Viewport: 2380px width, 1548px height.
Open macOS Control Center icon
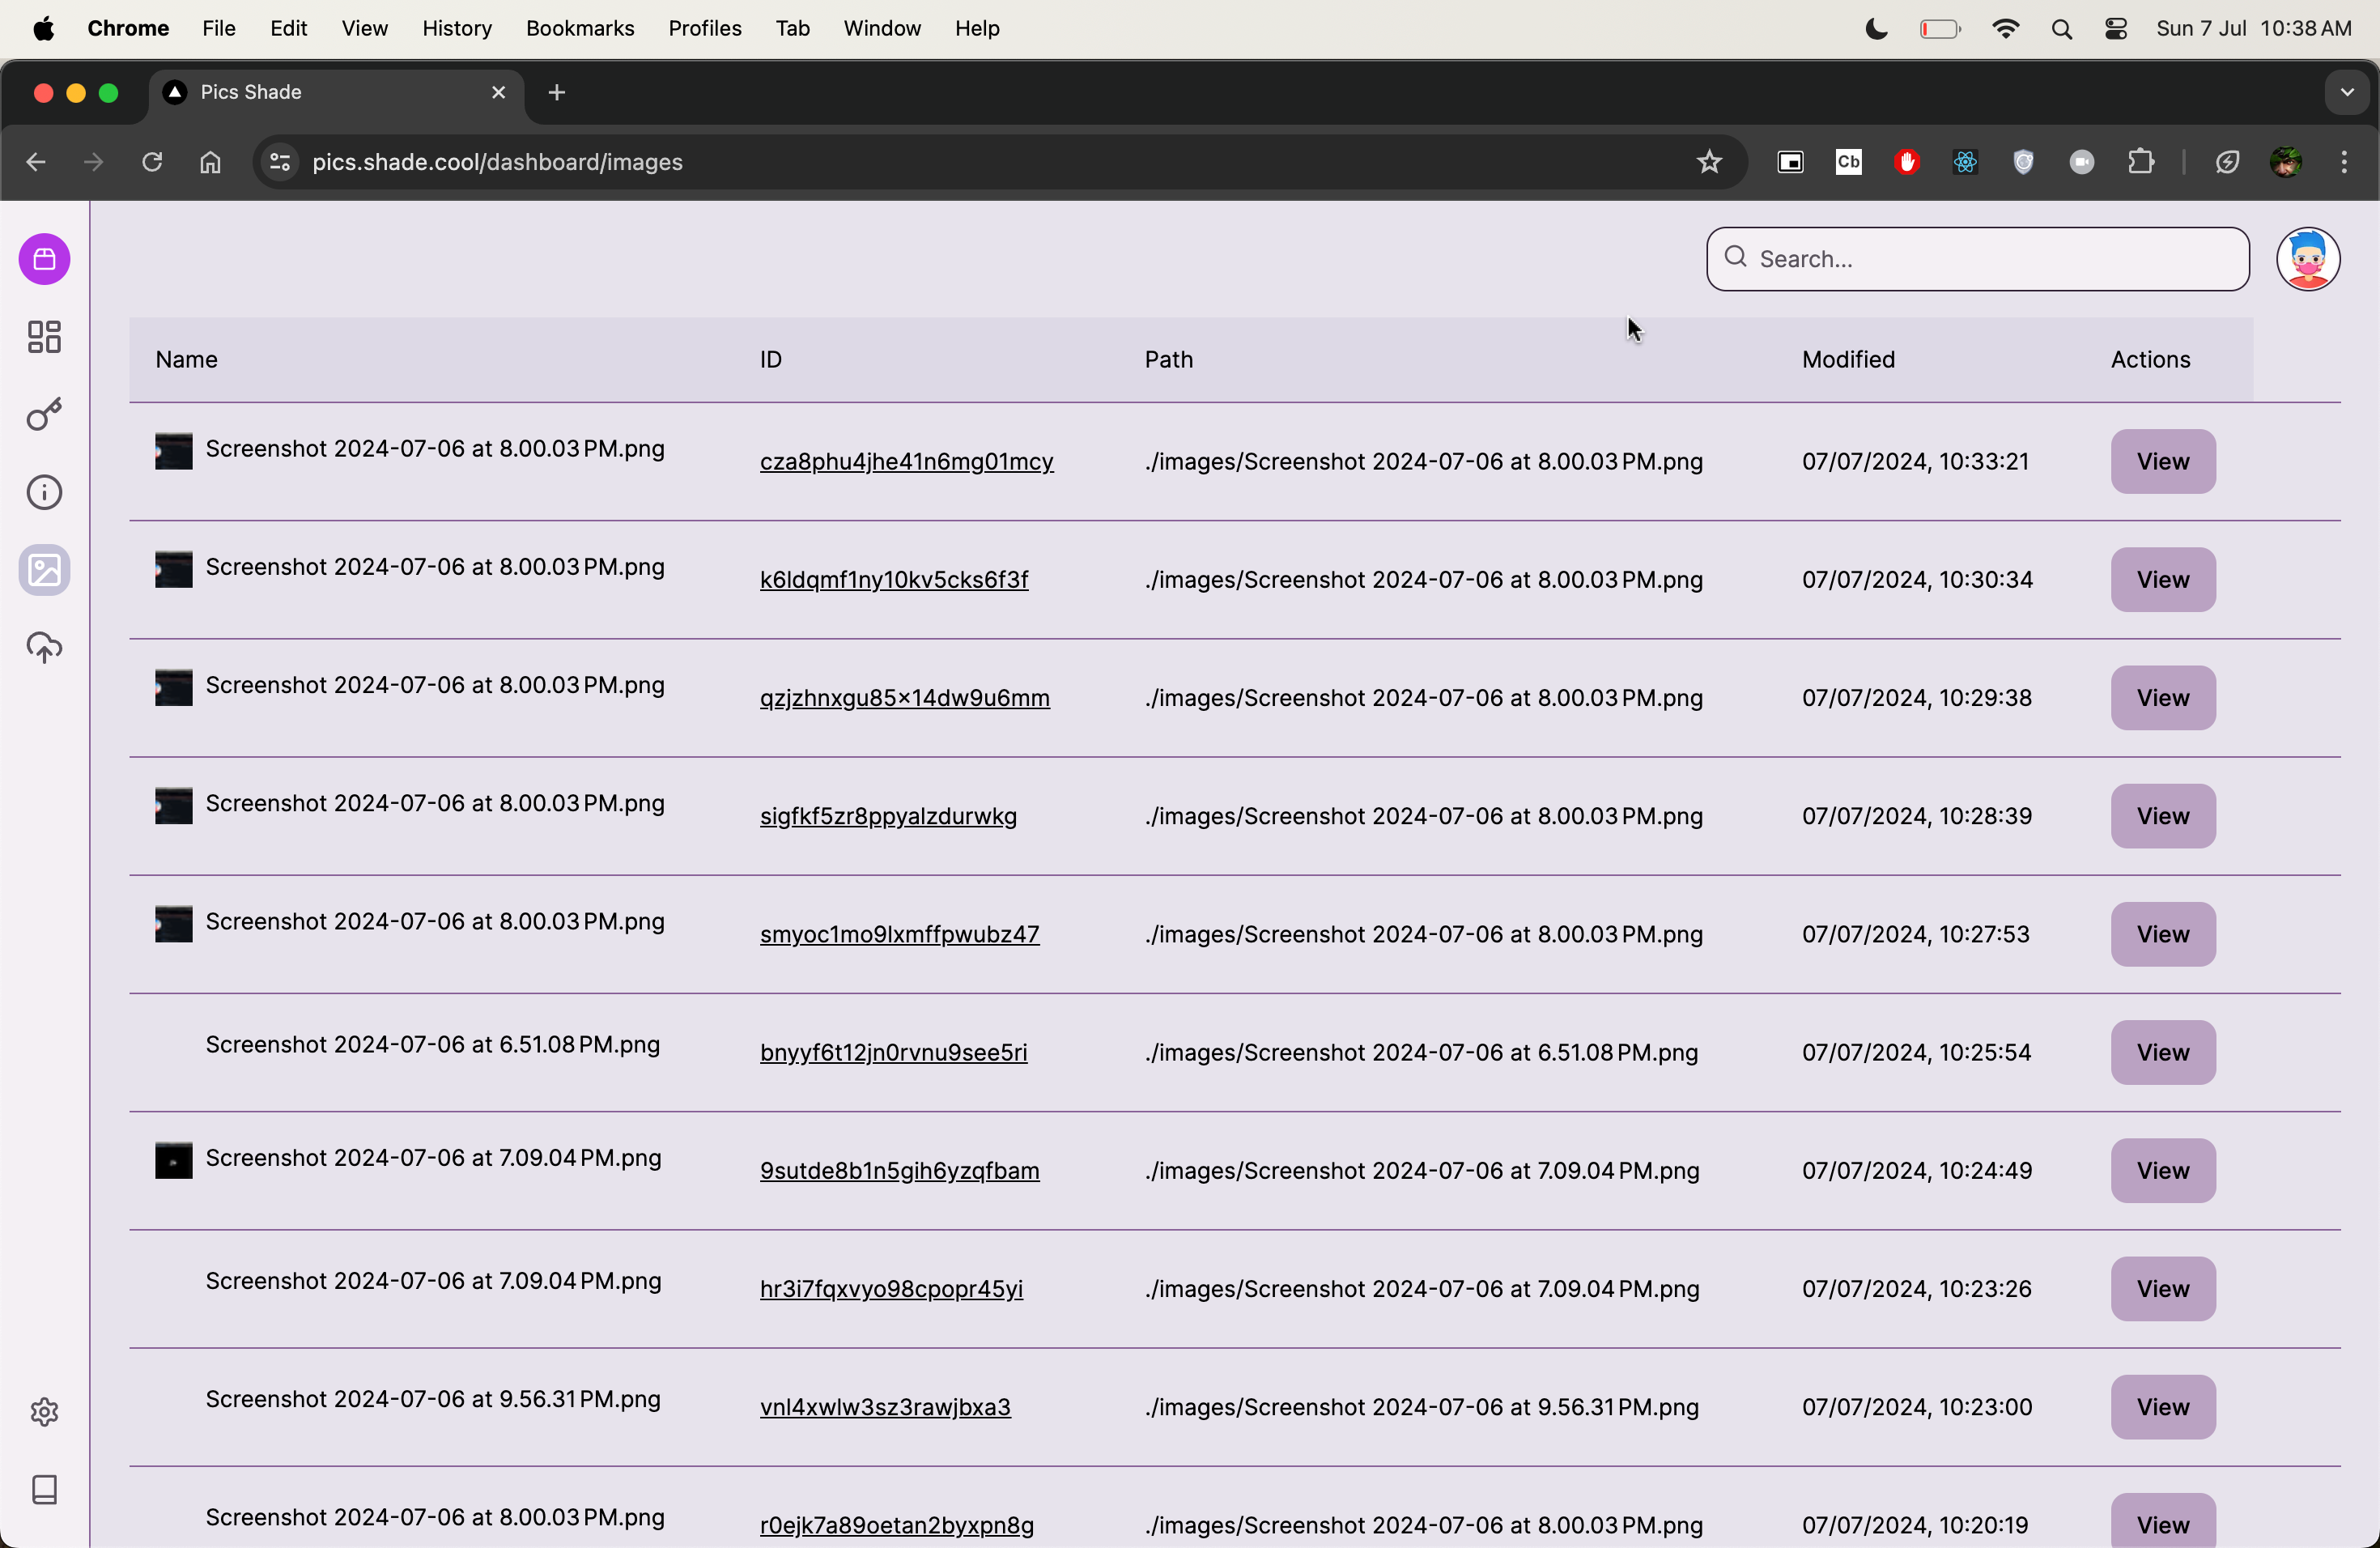[x=2116, y=30]
